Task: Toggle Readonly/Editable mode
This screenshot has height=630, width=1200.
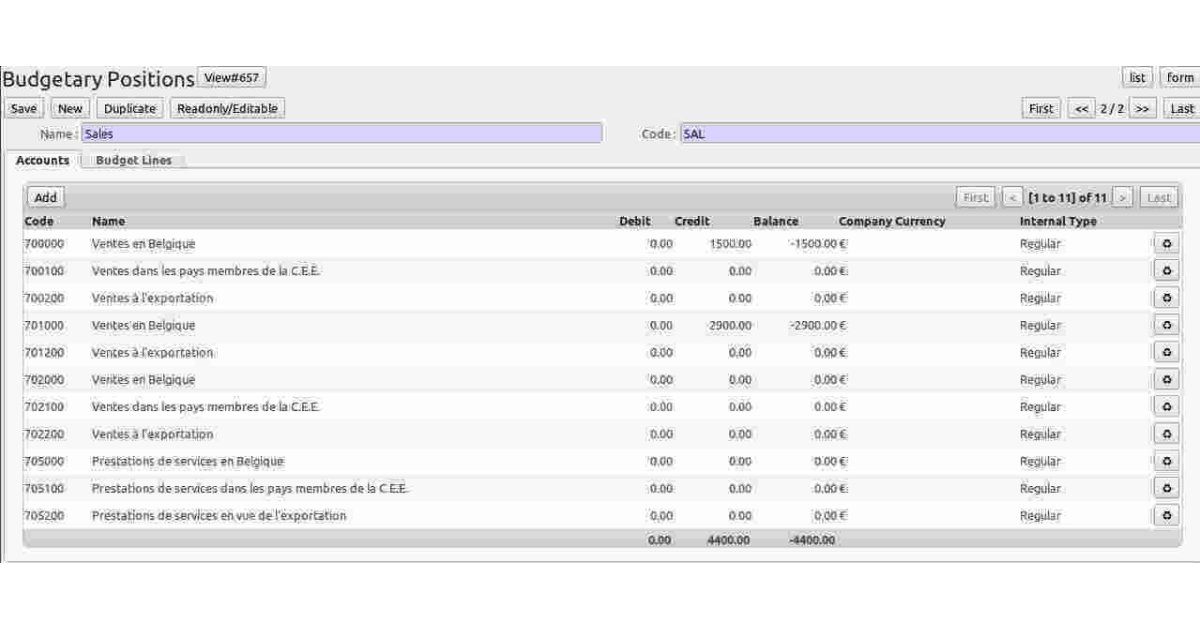Action: click(x=227, y=108)
